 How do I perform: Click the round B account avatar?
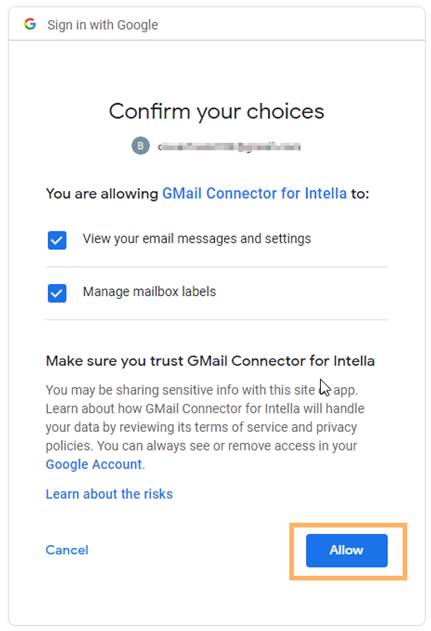tap(140, 146)
